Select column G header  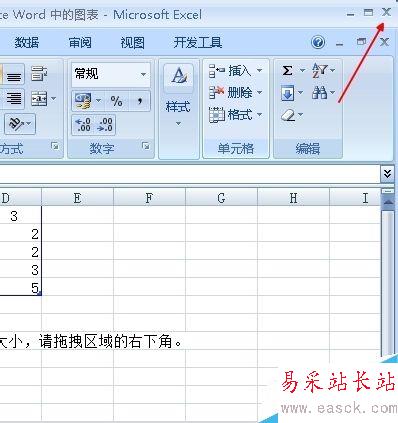point(221,198)
